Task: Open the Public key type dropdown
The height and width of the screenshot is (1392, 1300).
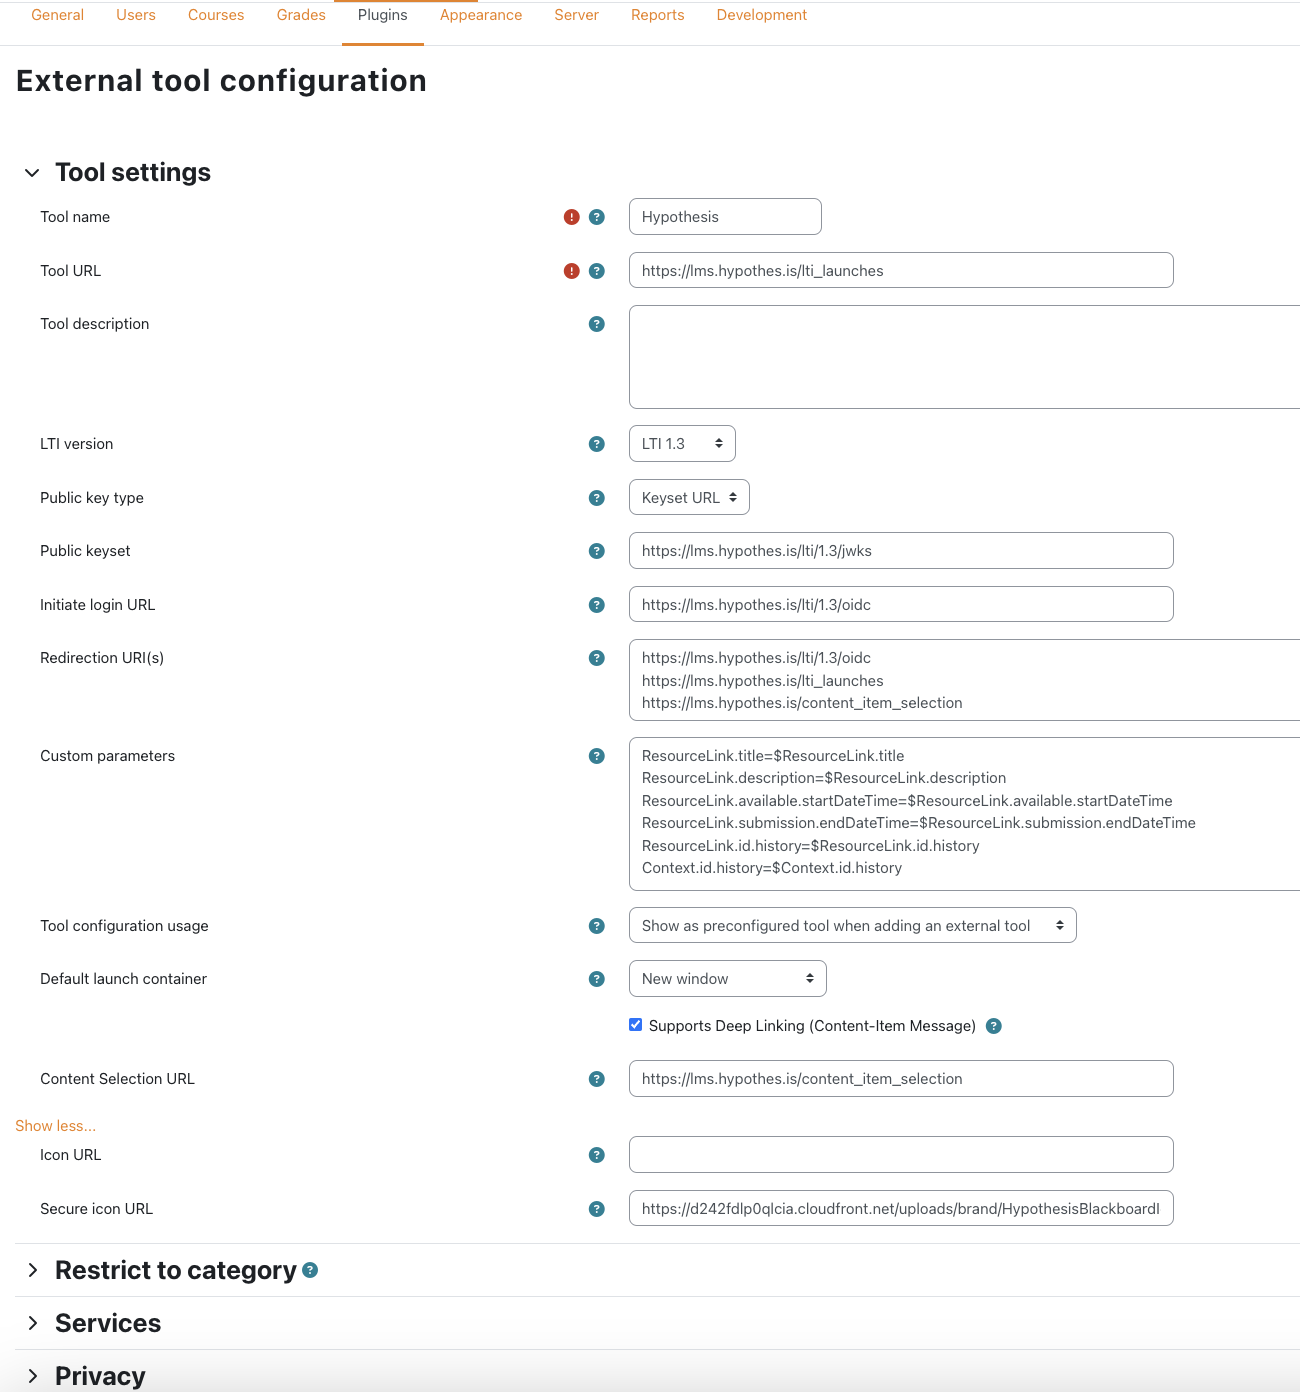Action: click(689, 497)
